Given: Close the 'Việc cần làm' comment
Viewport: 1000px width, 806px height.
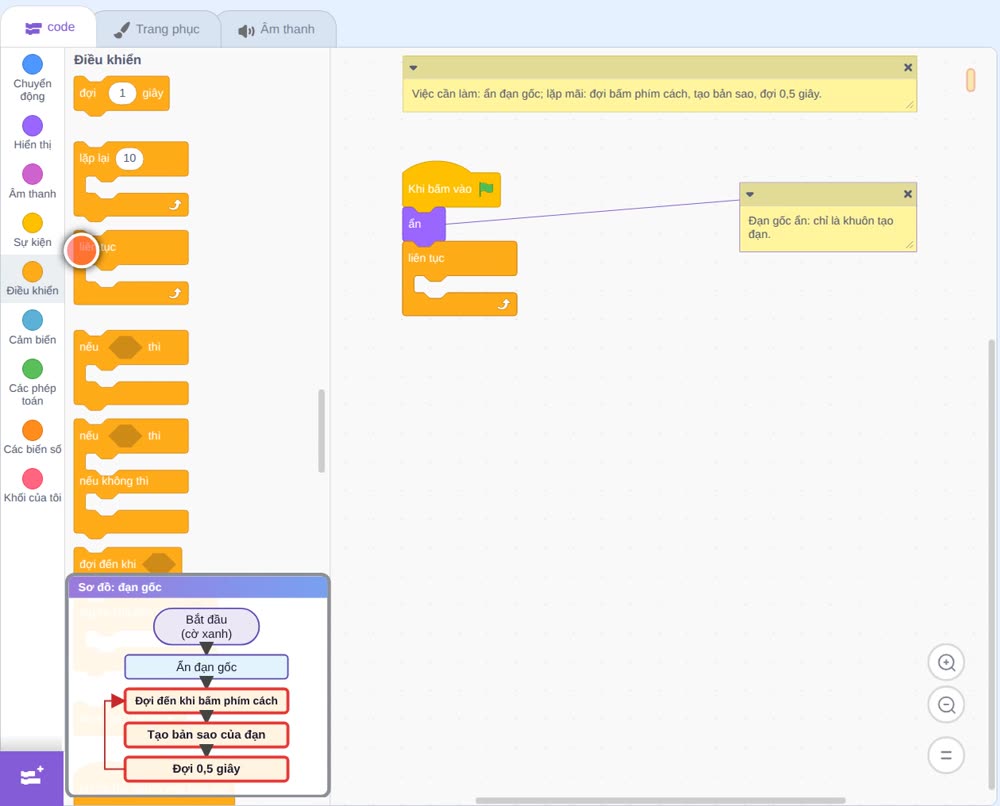Looking at the screenshot, I should click(908, 68).
